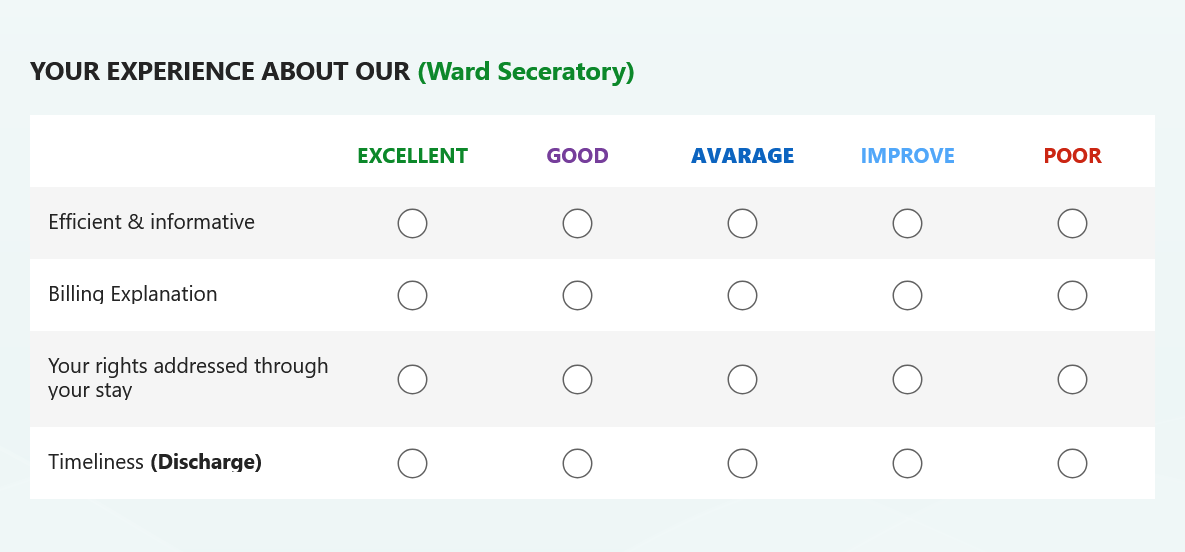Mark Billing Explanation as Improve
Screen dimensions: 1185x552
click(x=907, y=296)
